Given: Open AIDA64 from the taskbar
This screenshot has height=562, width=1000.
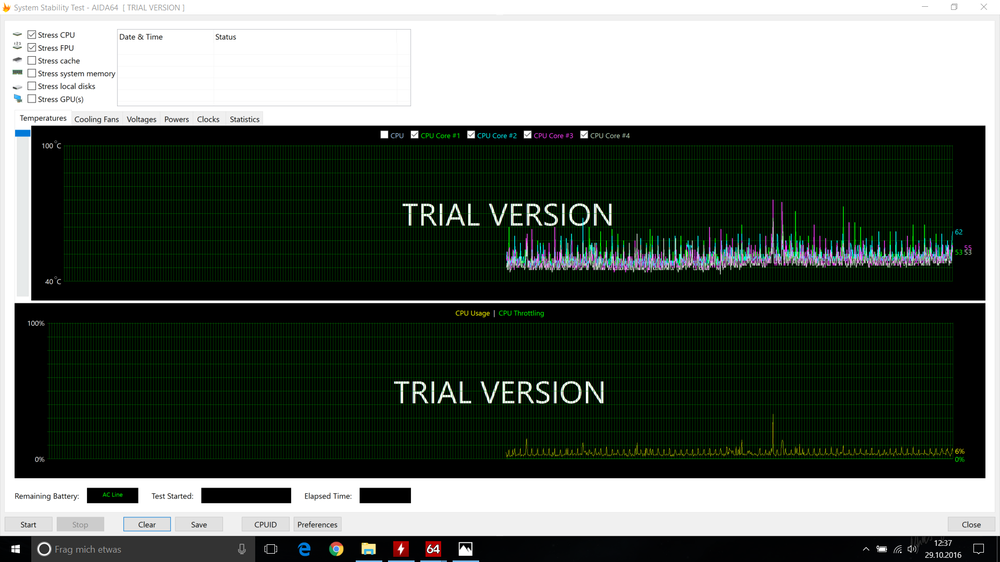Looking at the screenshot, I should click(x=433, y=549).
